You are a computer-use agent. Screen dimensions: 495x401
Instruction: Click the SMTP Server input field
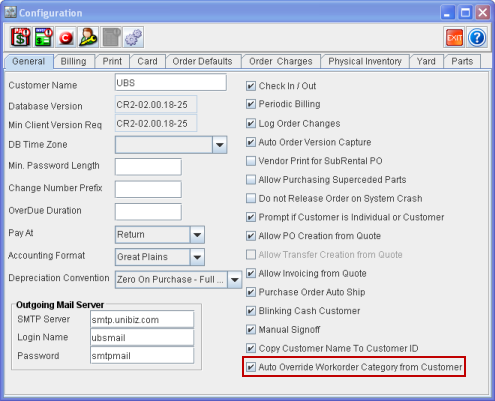click(x=142, y=320)
